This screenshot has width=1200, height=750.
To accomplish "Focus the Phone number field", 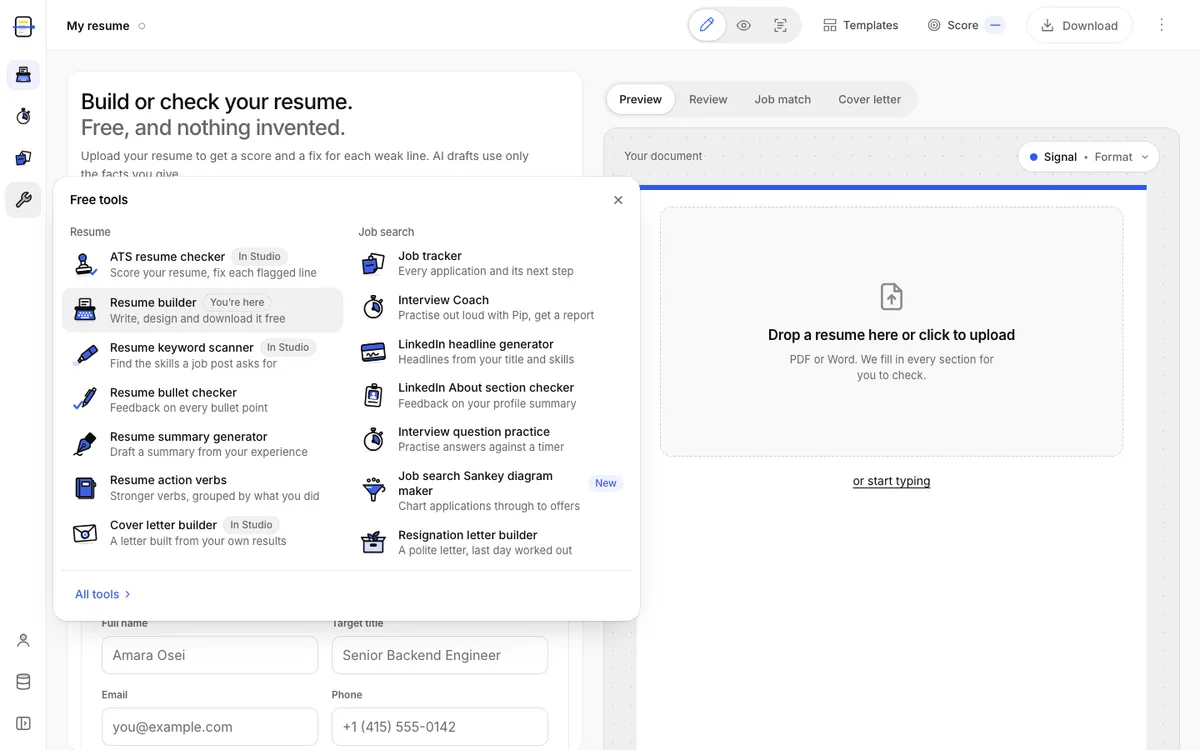I will [x=440, y=727].
